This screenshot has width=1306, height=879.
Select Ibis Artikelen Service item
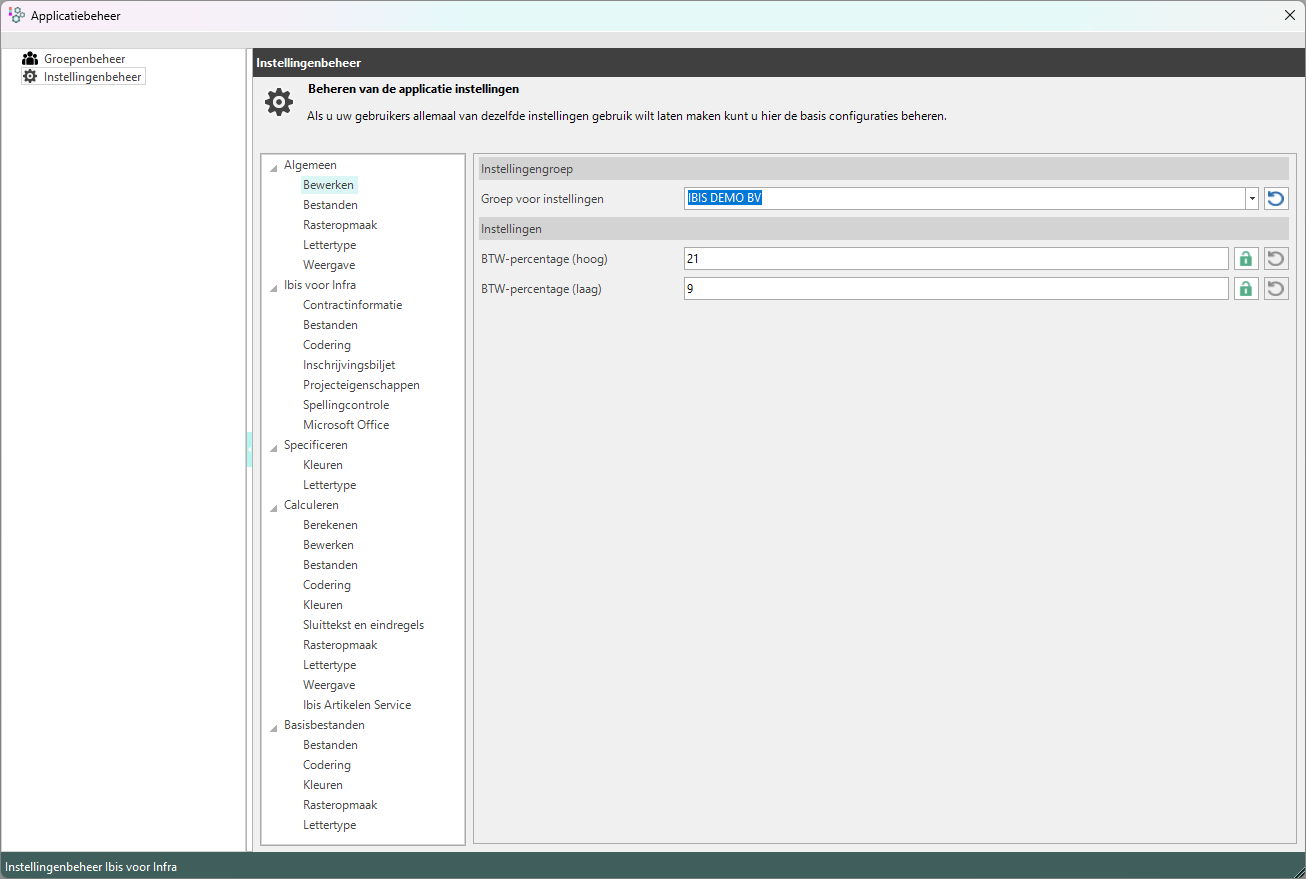tap(357, 705)
